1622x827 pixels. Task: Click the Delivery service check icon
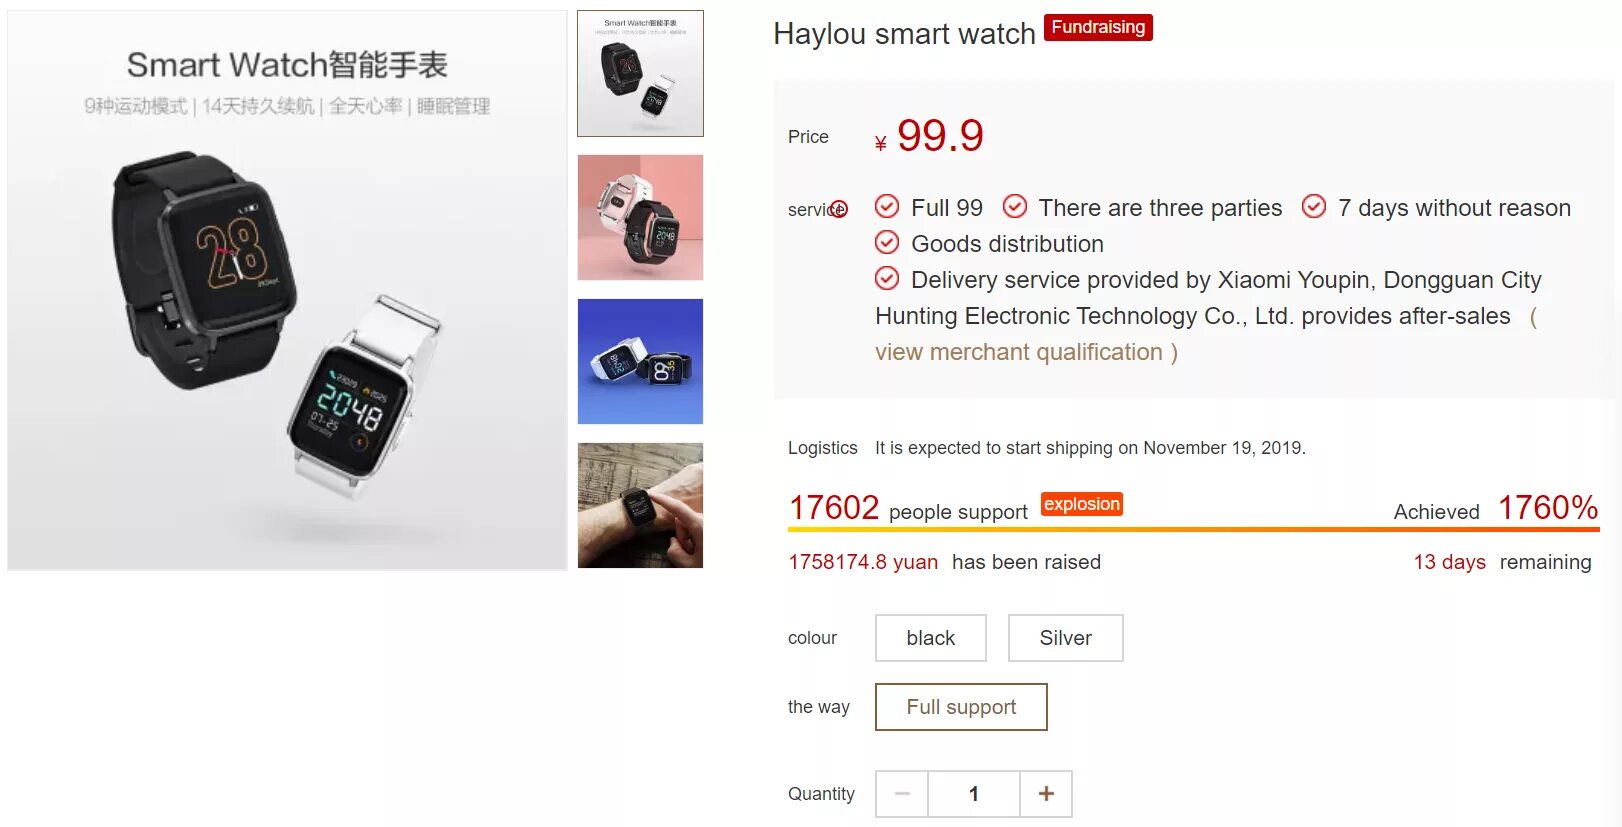coord(887,279)
